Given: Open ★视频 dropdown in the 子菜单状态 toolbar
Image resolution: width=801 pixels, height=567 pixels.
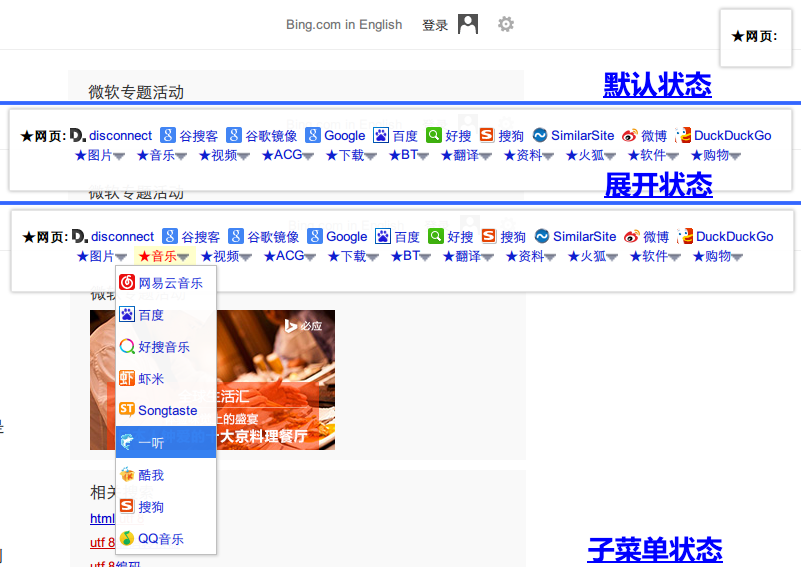Looking at the screenshot, I should click(x=226, y=256).
